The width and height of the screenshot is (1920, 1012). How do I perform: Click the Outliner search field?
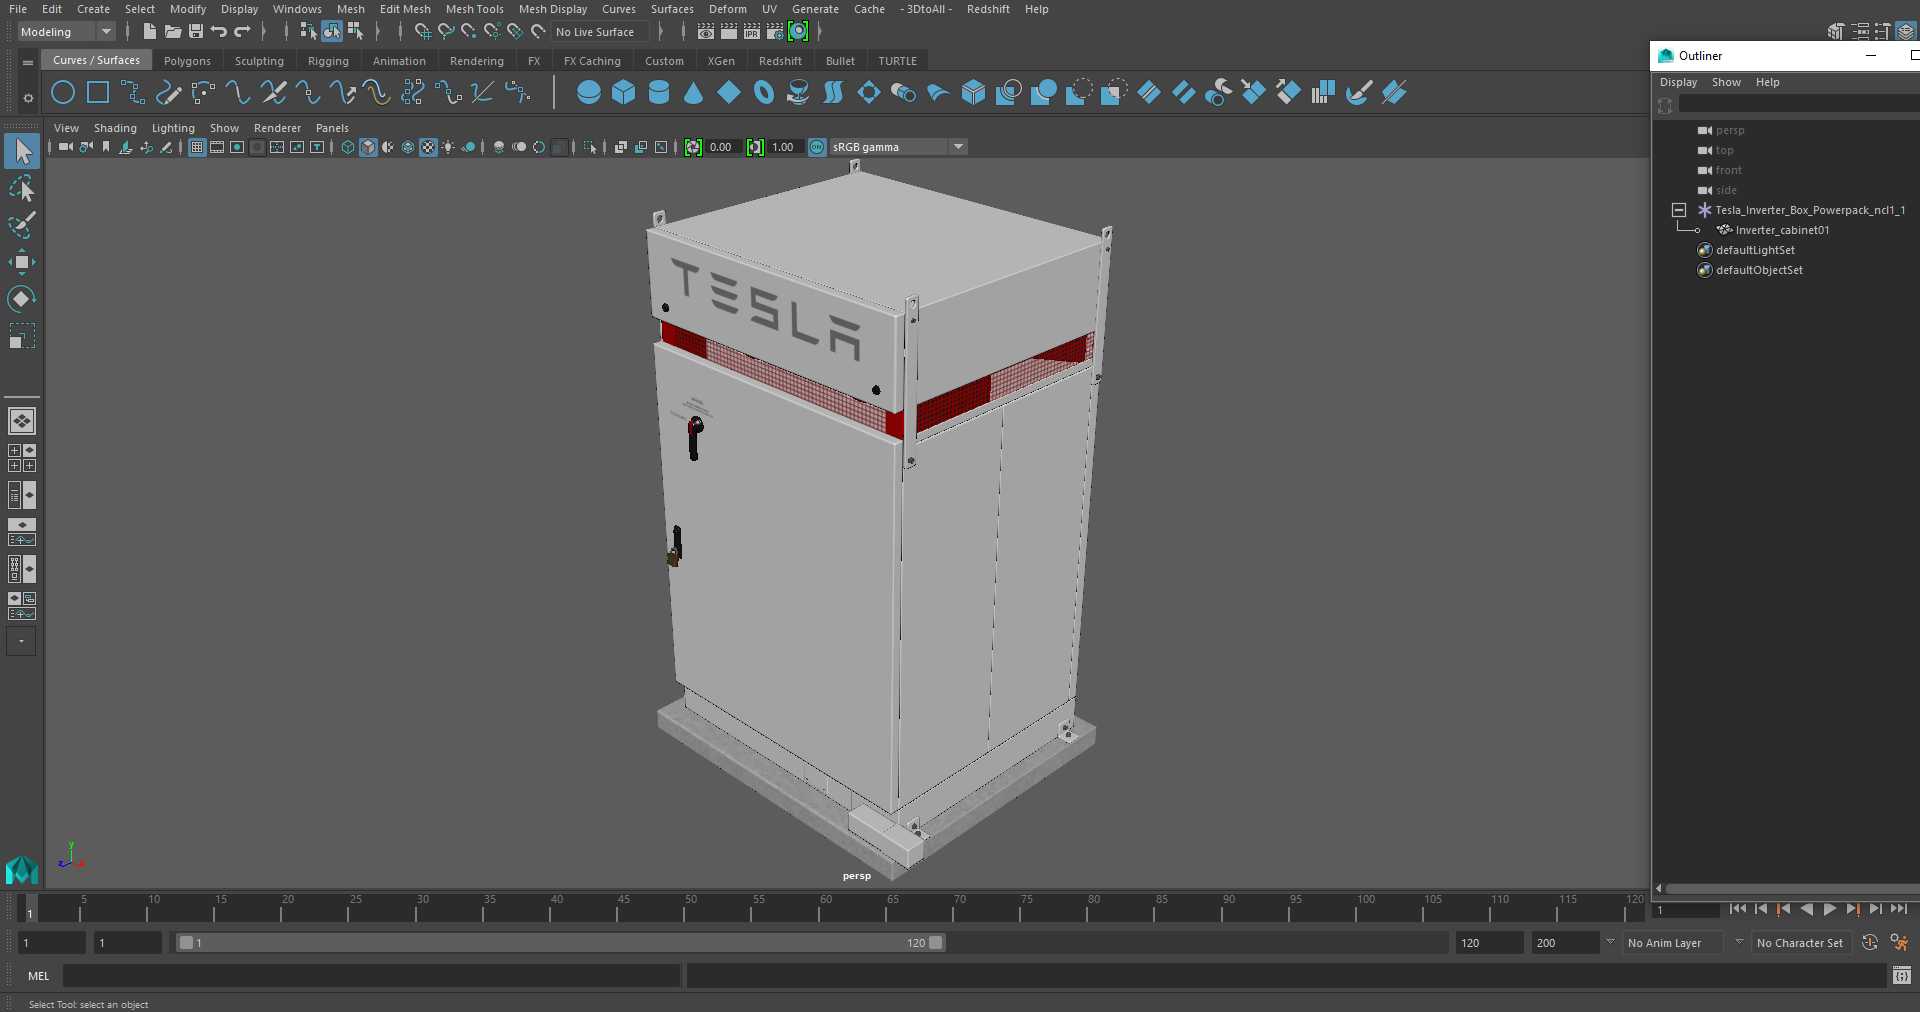(1798, 105)
